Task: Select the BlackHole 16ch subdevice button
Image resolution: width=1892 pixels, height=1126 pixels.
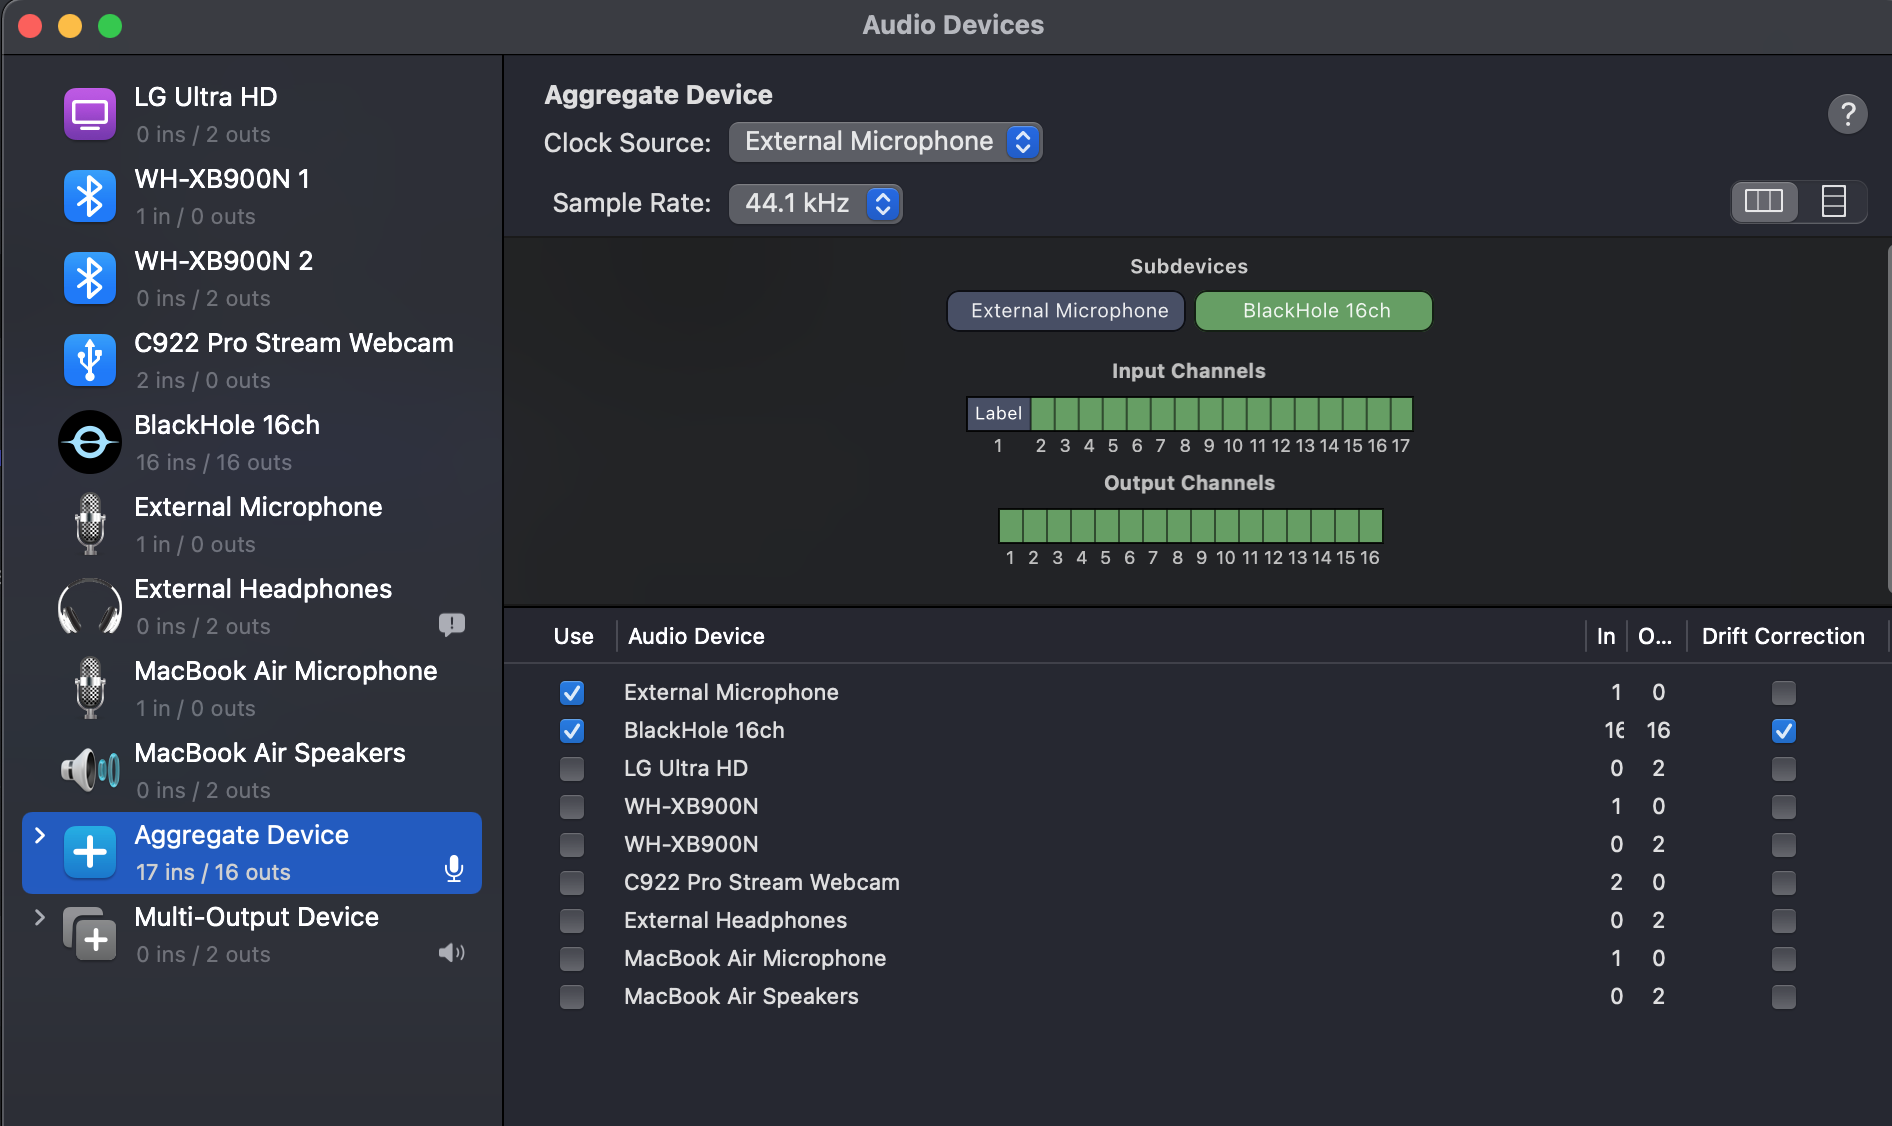Action: tap(1314, 311)
